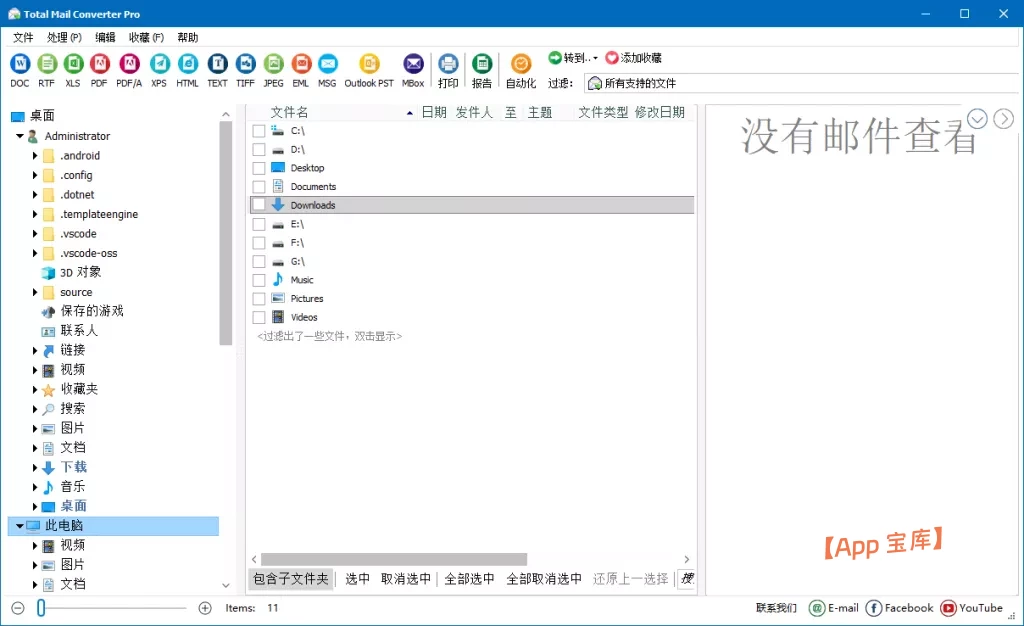The width and height of the screenshot is (1024, 626).
Task: Convert to DOC format
Action: [20, 70]
